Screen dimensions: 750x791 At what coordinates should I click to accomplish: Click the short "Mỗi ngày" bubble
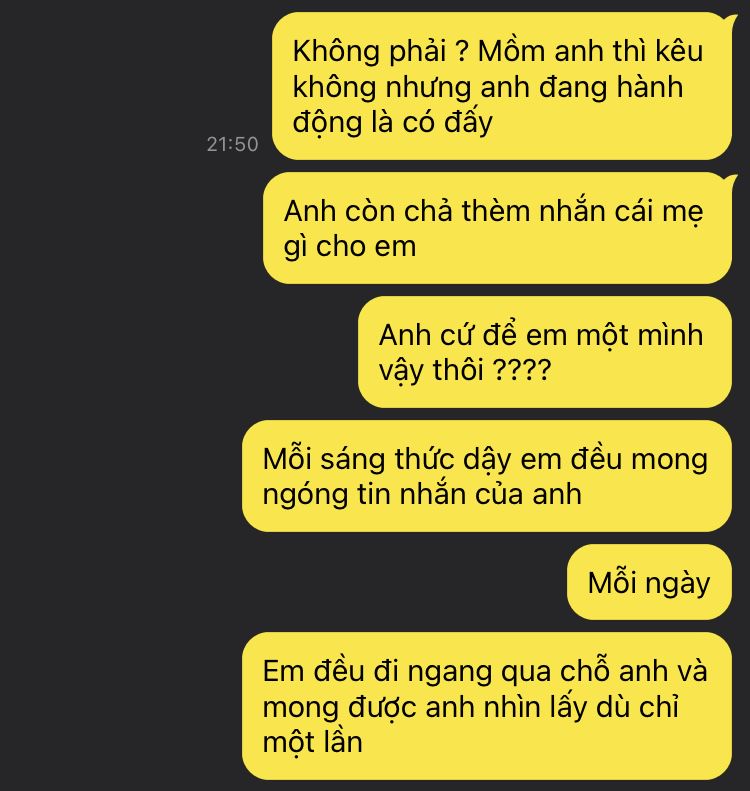[x=649, y=582]
